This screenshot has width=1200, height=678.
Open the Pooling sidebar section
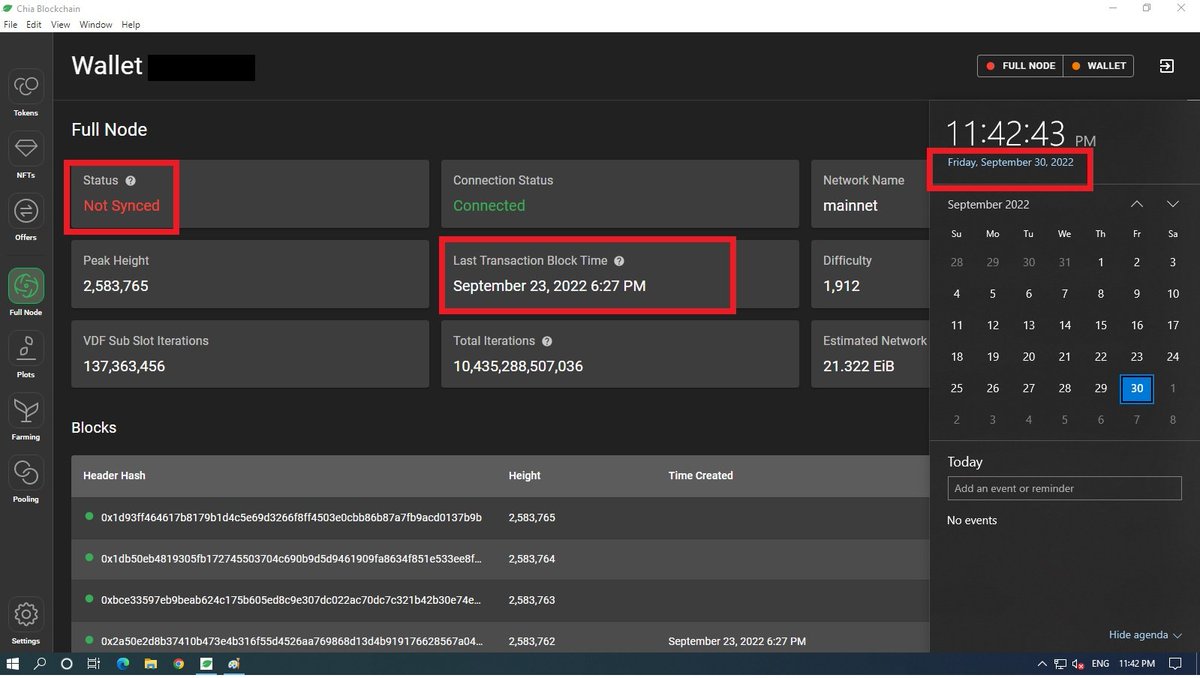click(26, 480)
